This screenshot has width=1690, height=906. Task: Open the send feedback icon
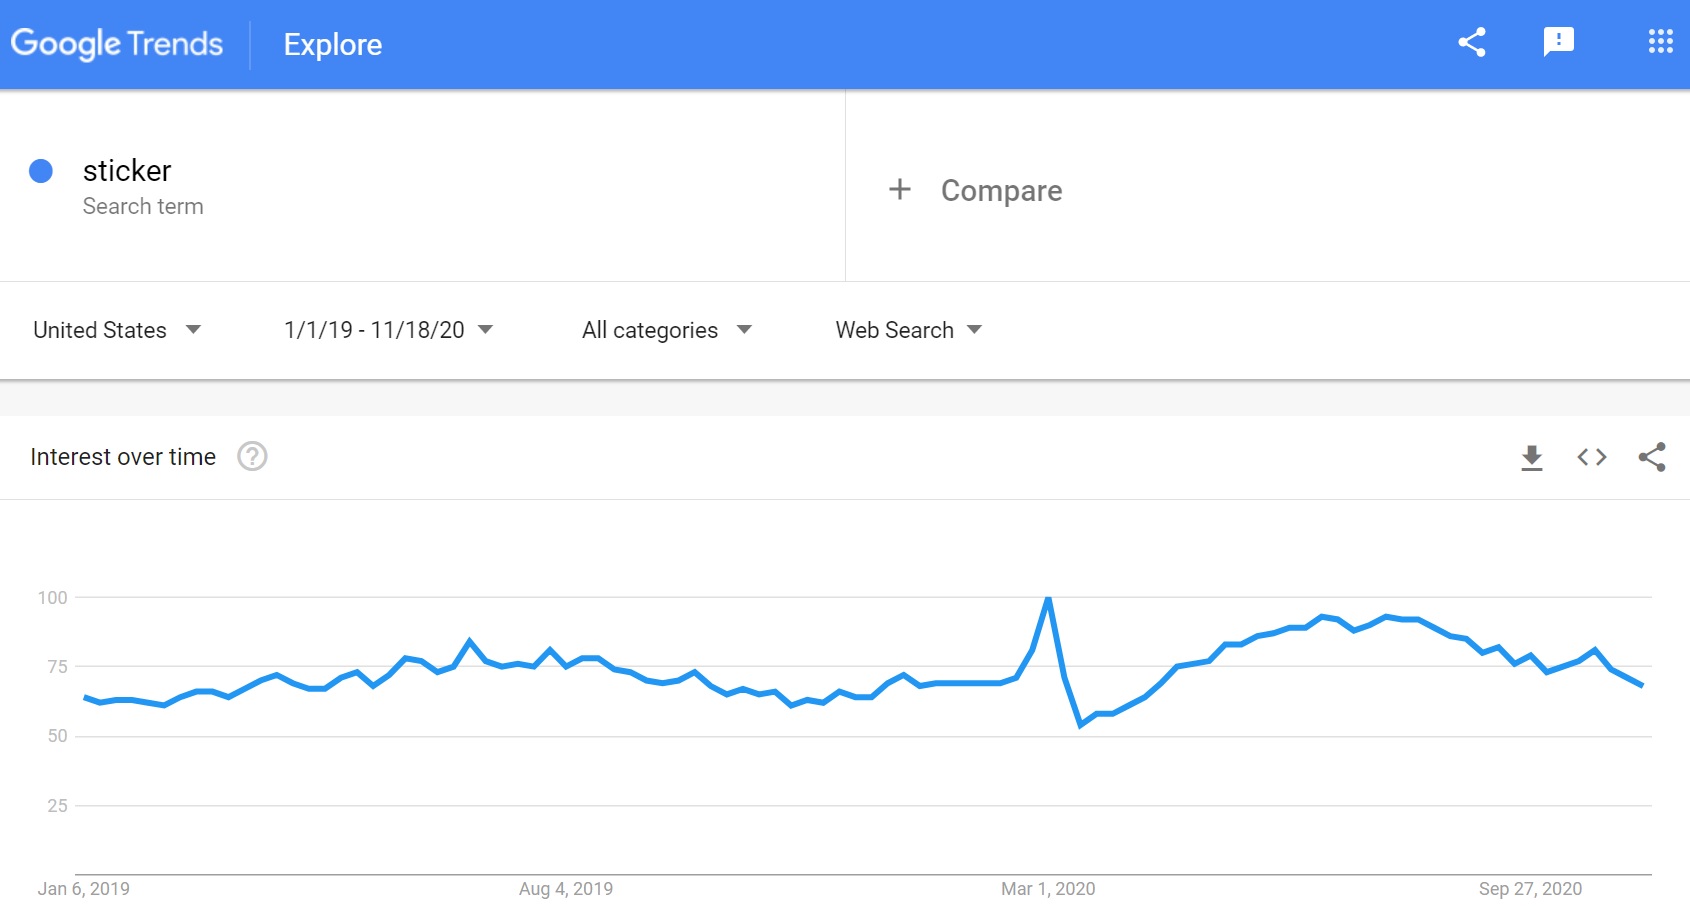coord(1558,42)
